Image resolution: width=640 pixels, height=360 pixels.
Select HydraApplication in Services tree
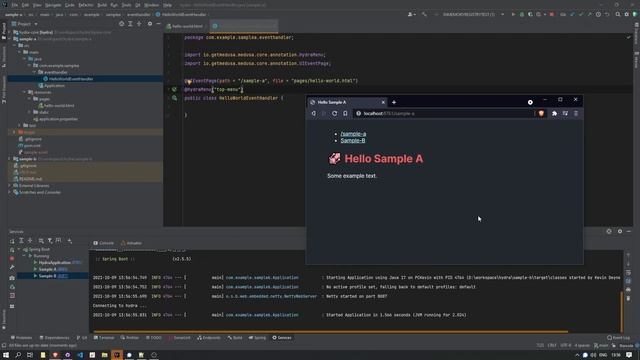click(54, 263)
